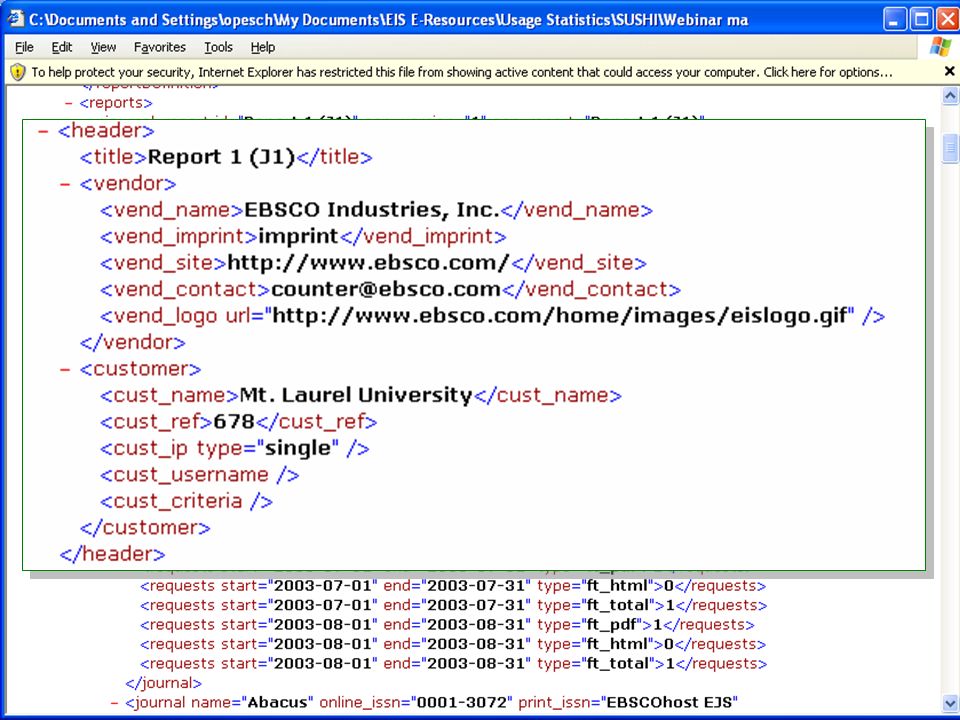The image size is (960, 720).
Task: Click the online_issn value 0001-3072
Action: [x=462, y=702]
